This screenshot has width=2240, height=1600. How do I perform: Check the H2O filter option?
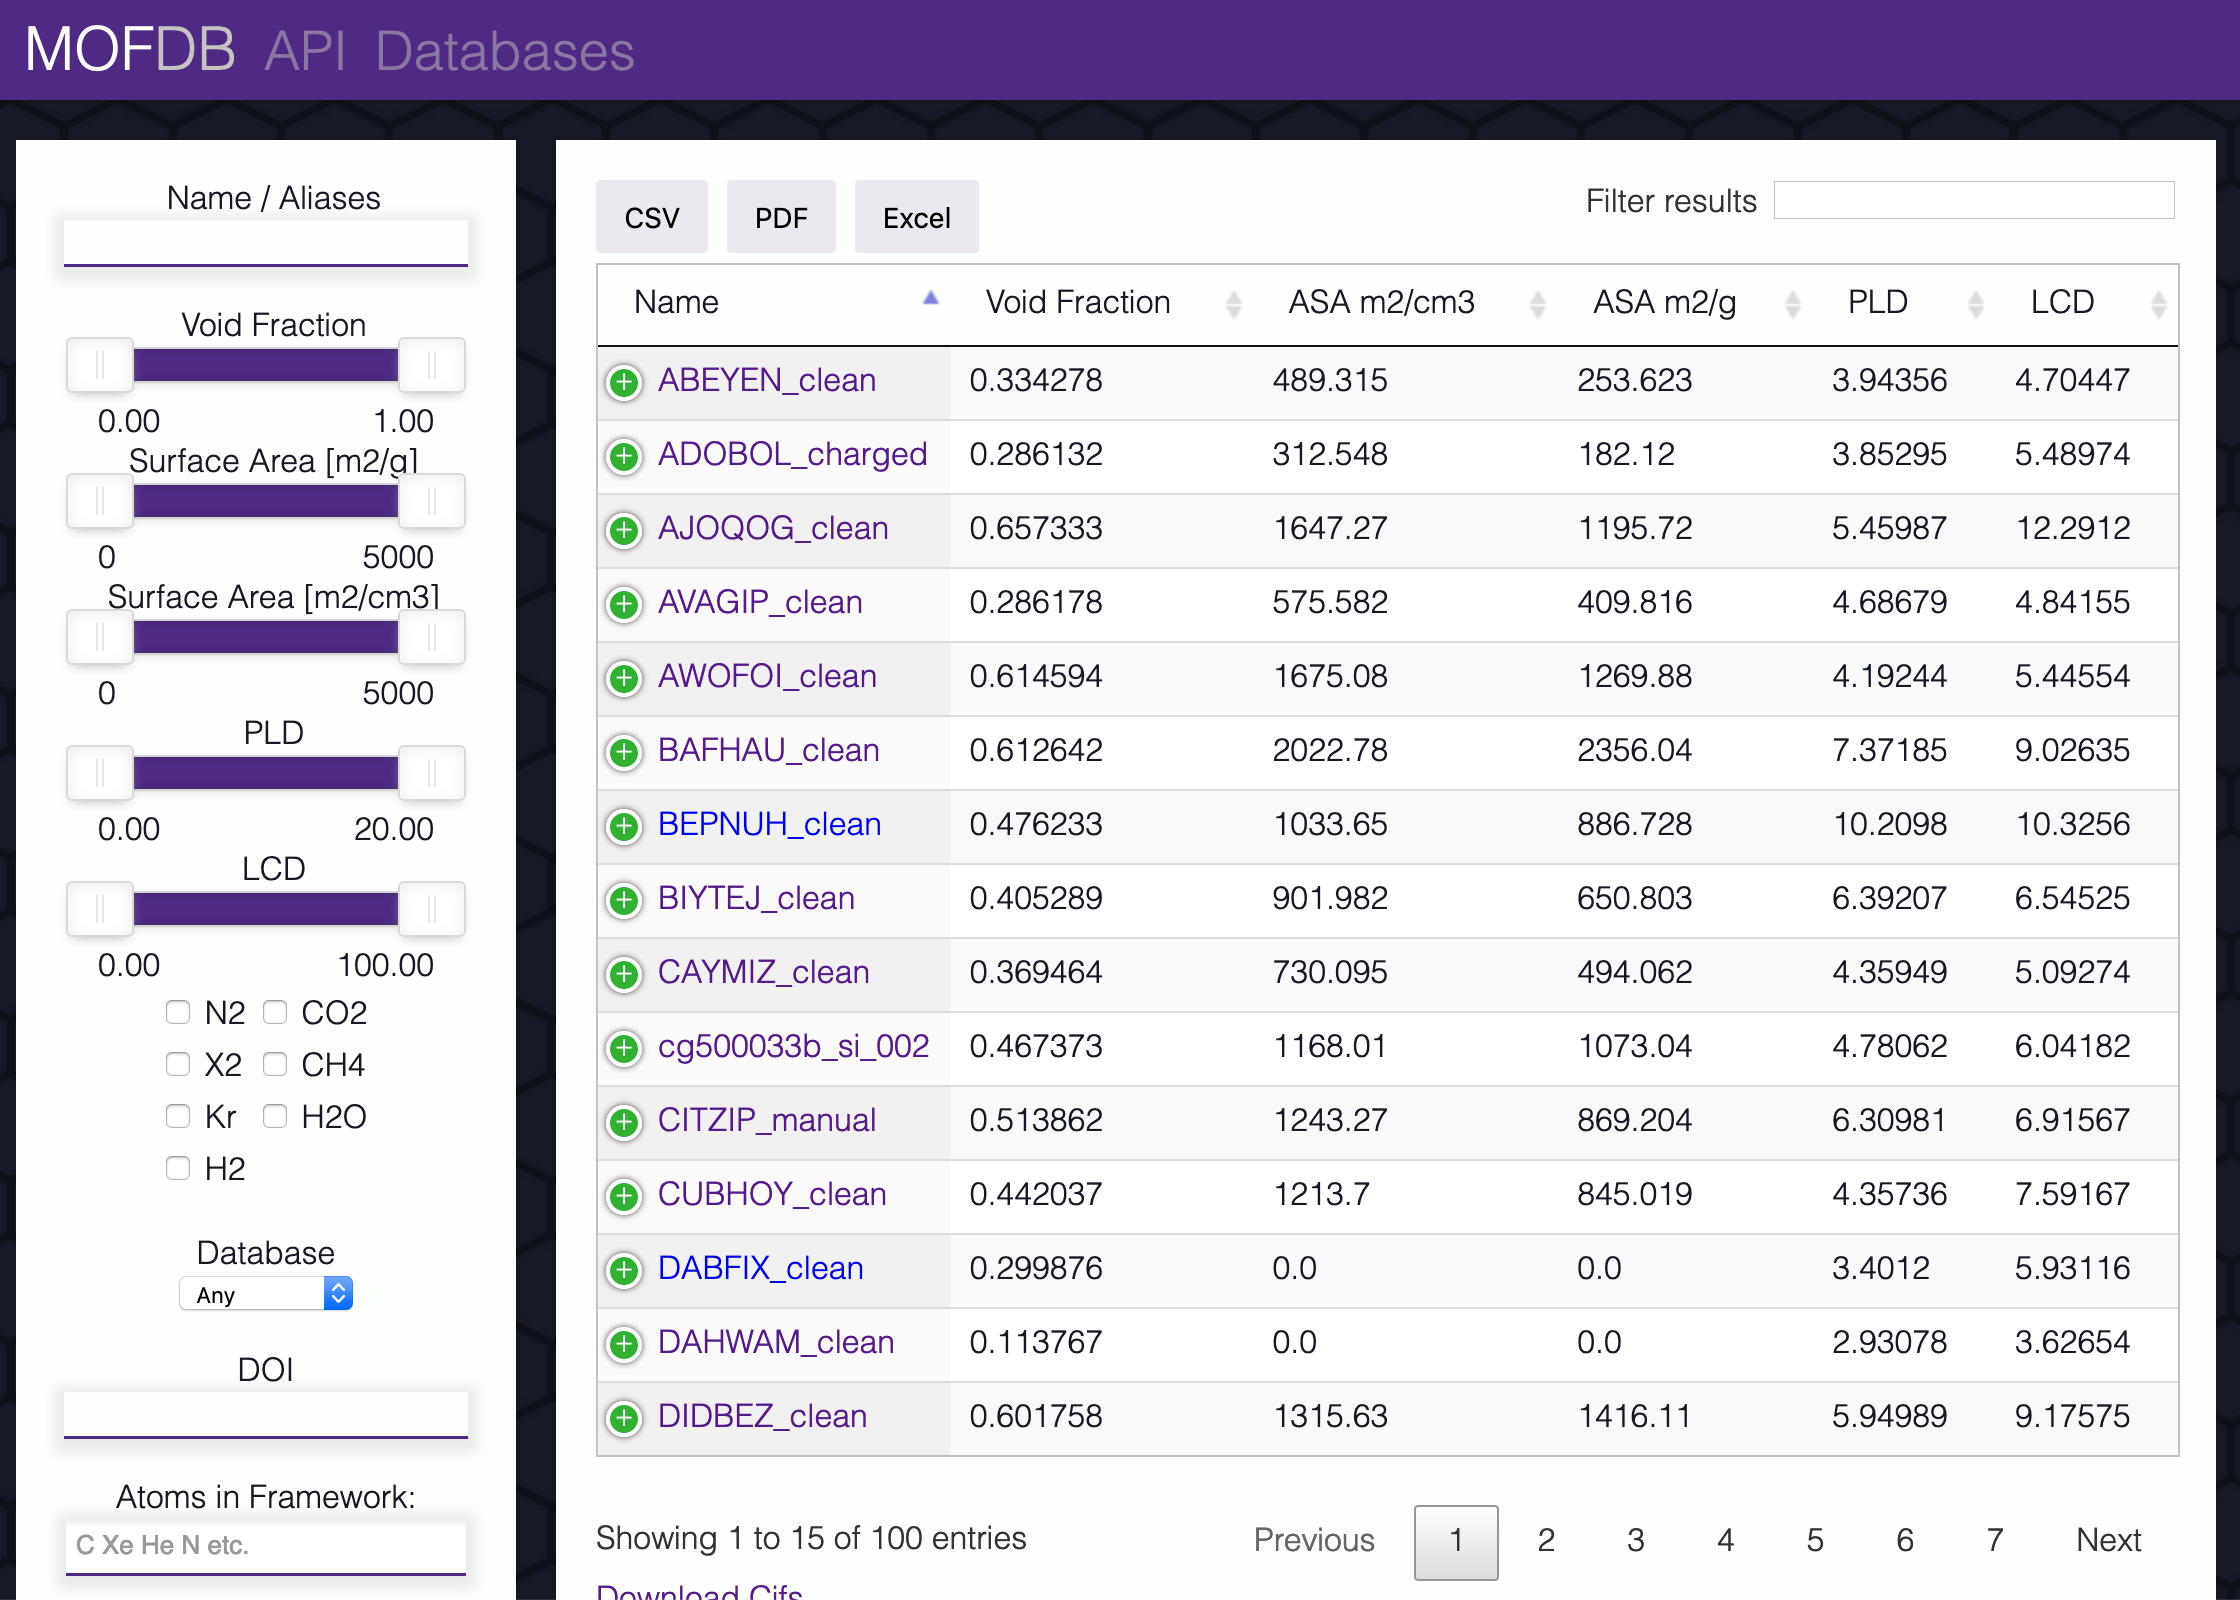coord(275,1116)
